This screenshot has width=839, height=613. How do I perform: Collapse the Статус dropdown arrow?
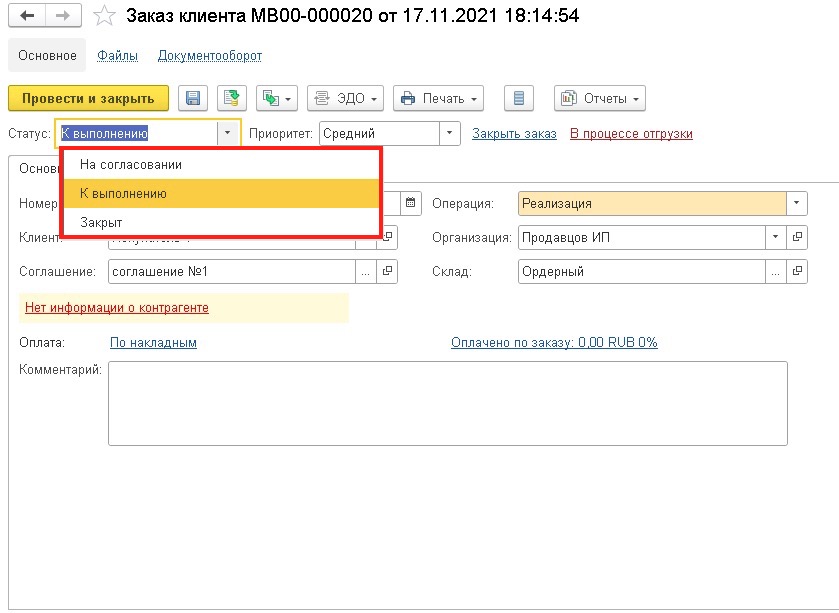click(227, 133)
